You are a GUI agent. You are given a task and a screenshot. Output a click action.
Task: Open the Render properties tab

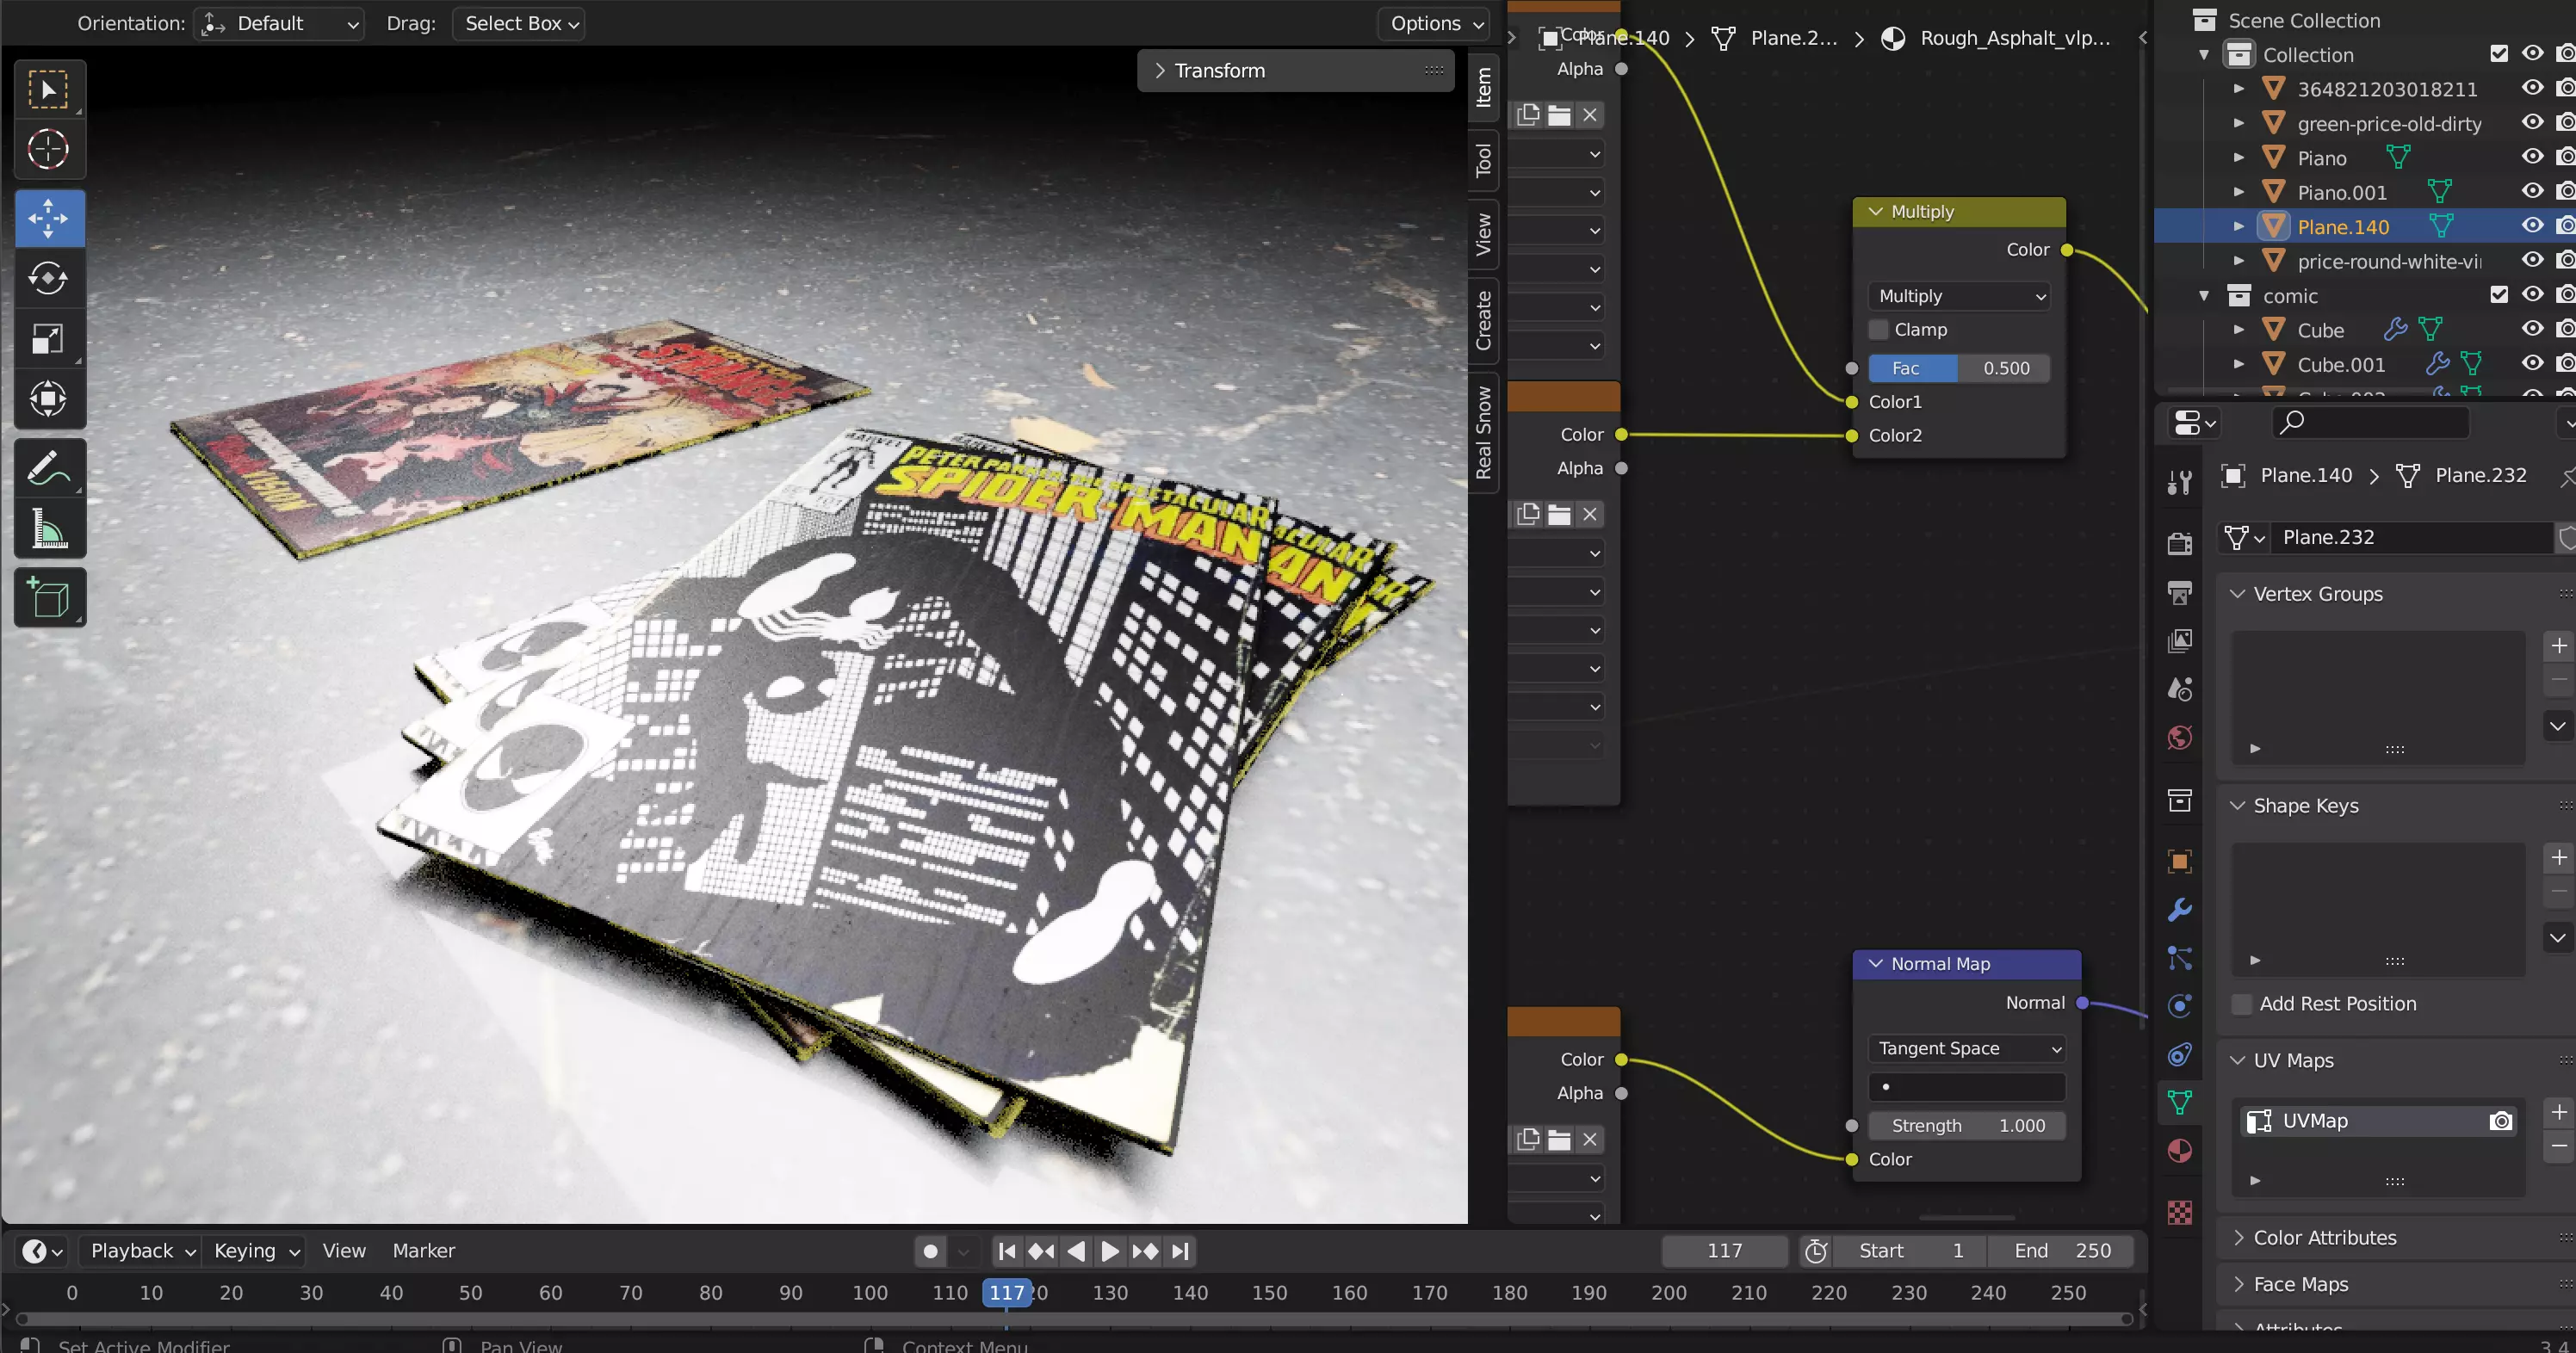point(2180,543)
